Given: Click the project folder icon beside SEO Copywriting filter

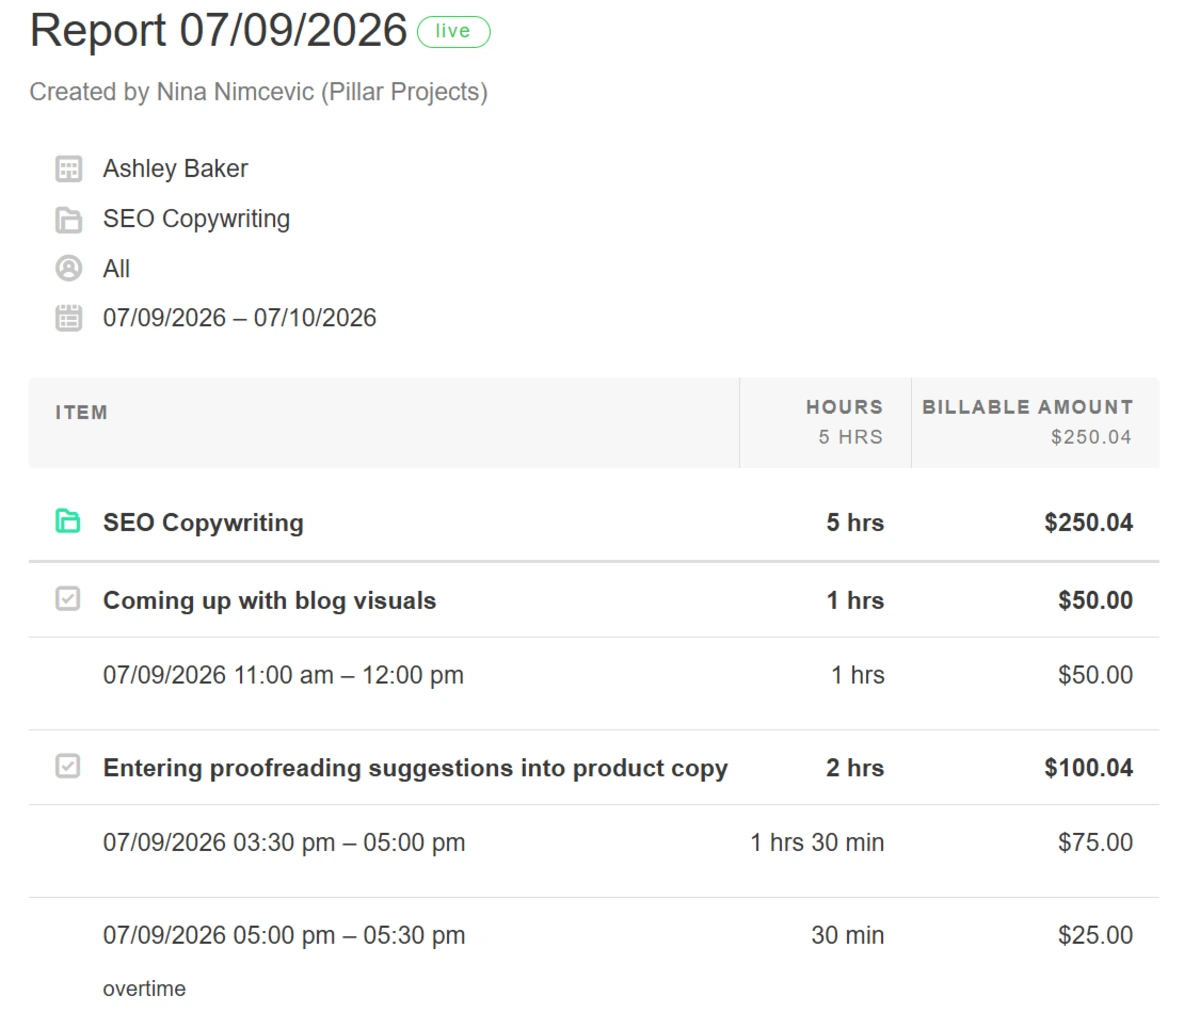Looking at the screenshot, I should pos(68,219).
